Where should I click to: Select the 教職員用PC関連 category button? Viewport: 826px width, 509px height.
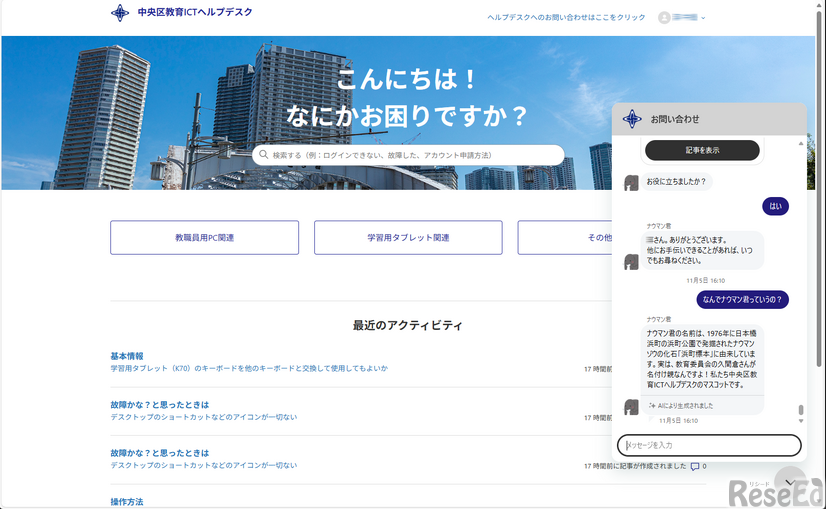(204, 238)
